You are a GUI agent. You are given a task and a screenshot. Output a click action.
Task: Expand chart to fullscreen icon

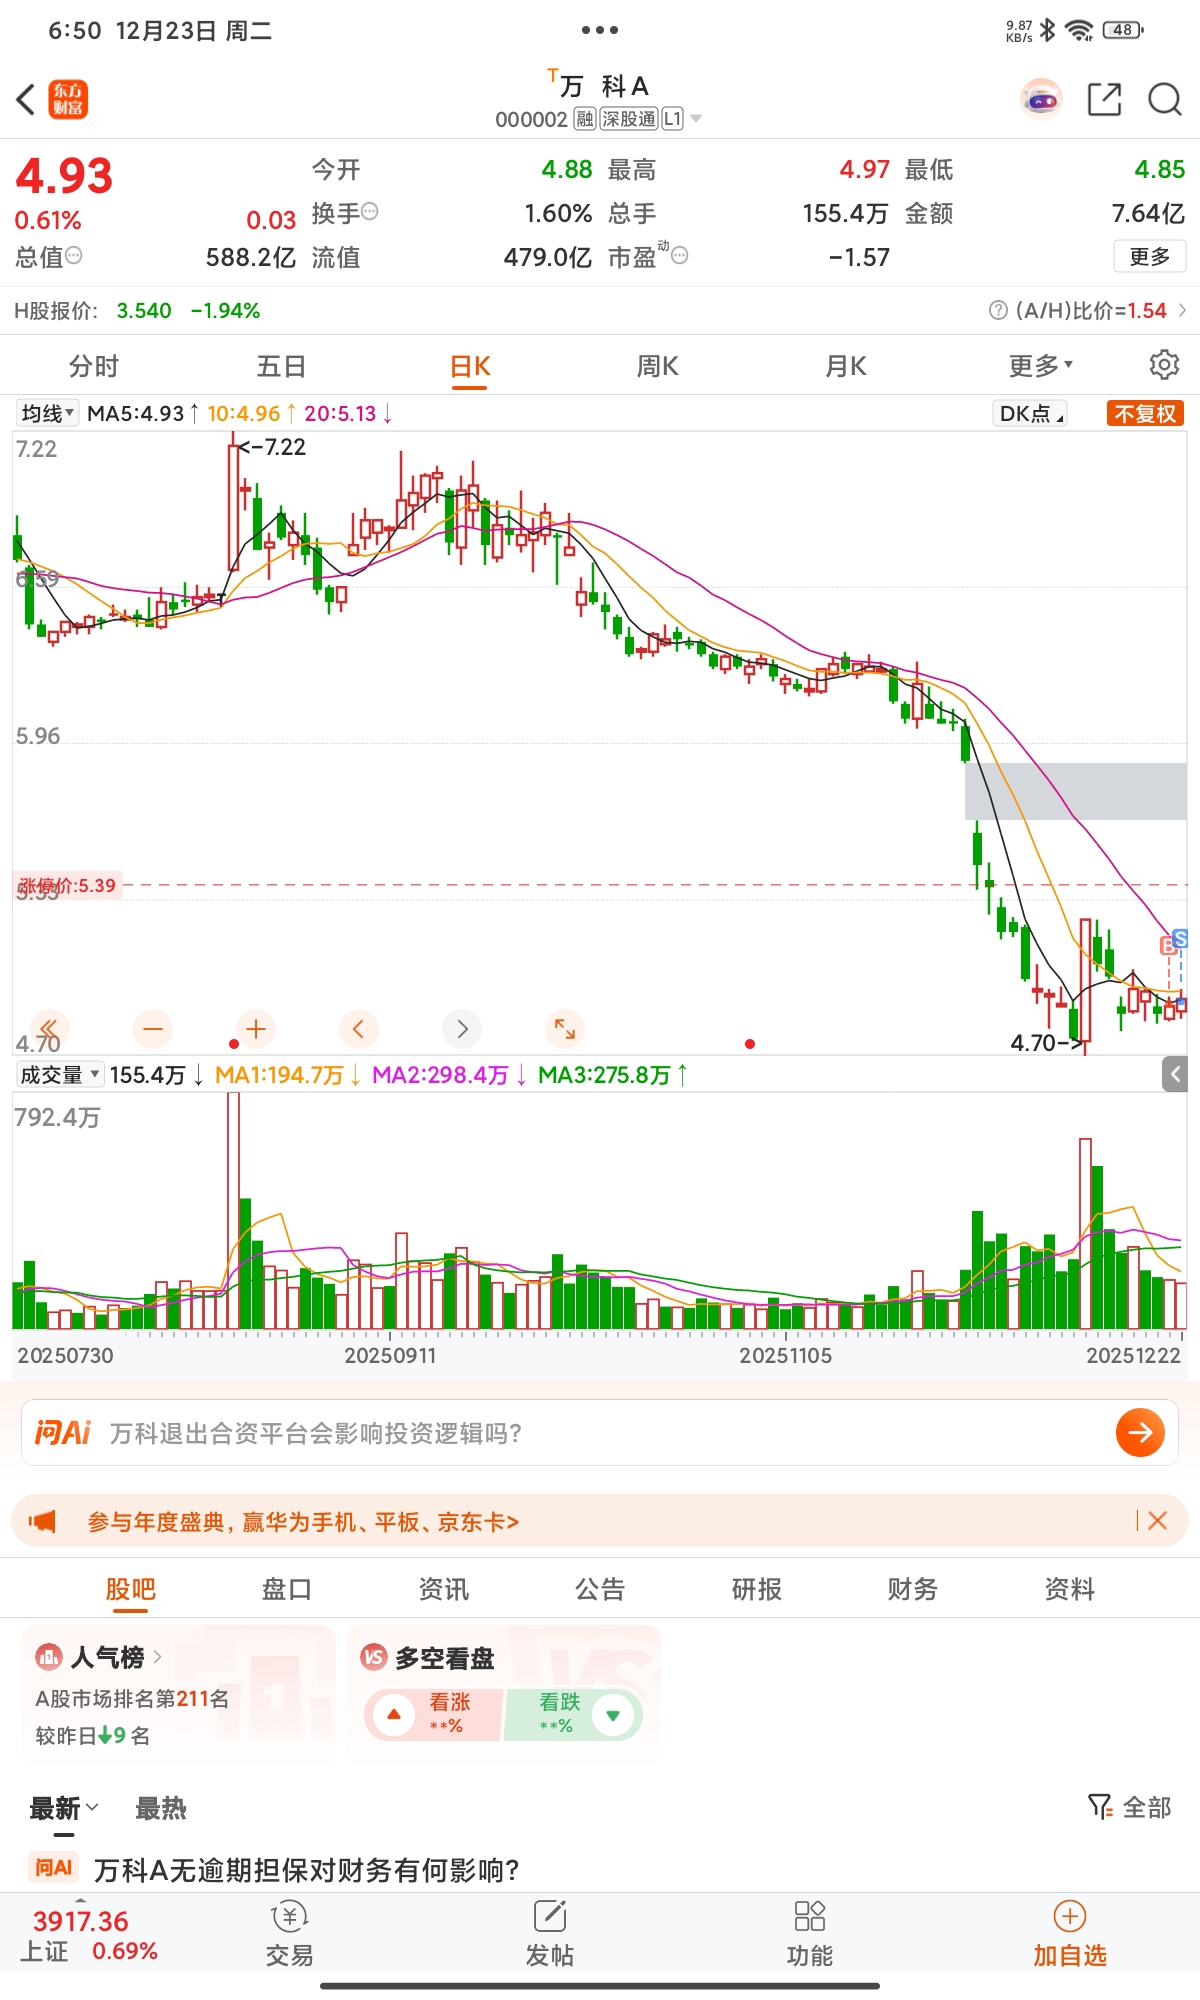[x=565, y=1028]
